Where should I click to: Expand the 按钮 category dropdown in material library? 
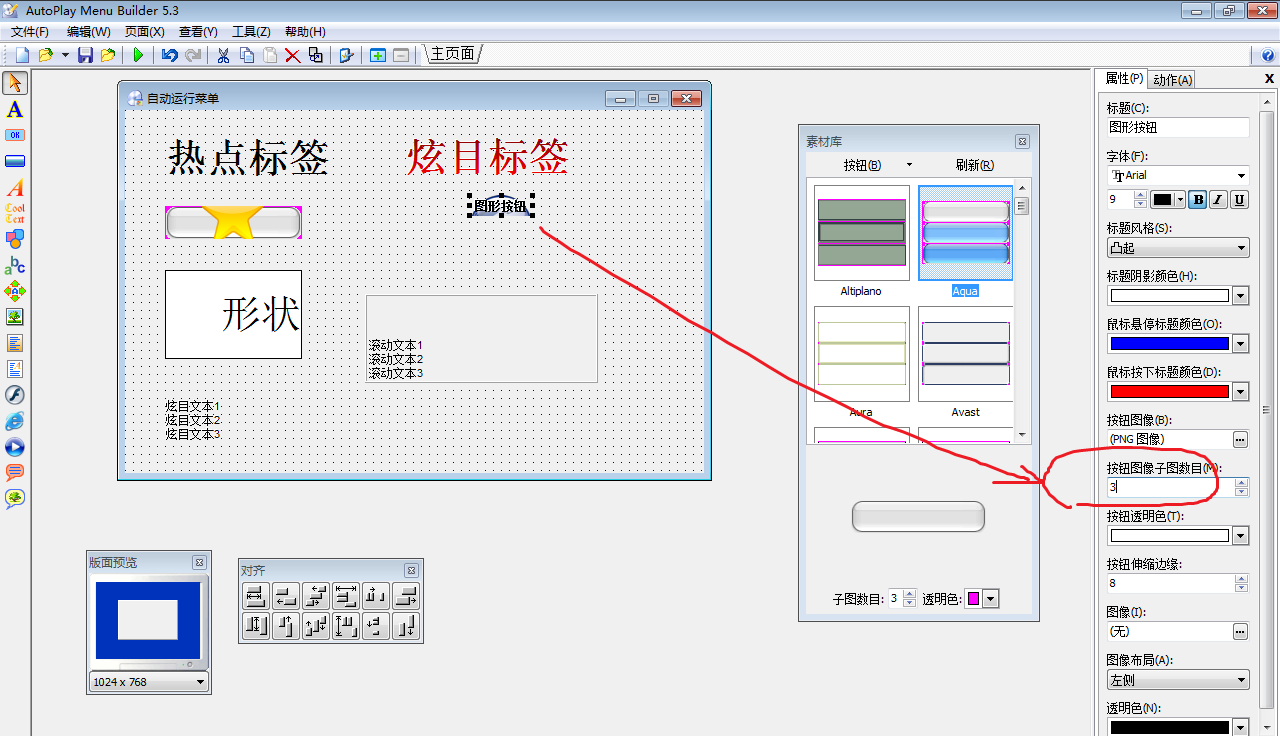[x=908, y=165]
